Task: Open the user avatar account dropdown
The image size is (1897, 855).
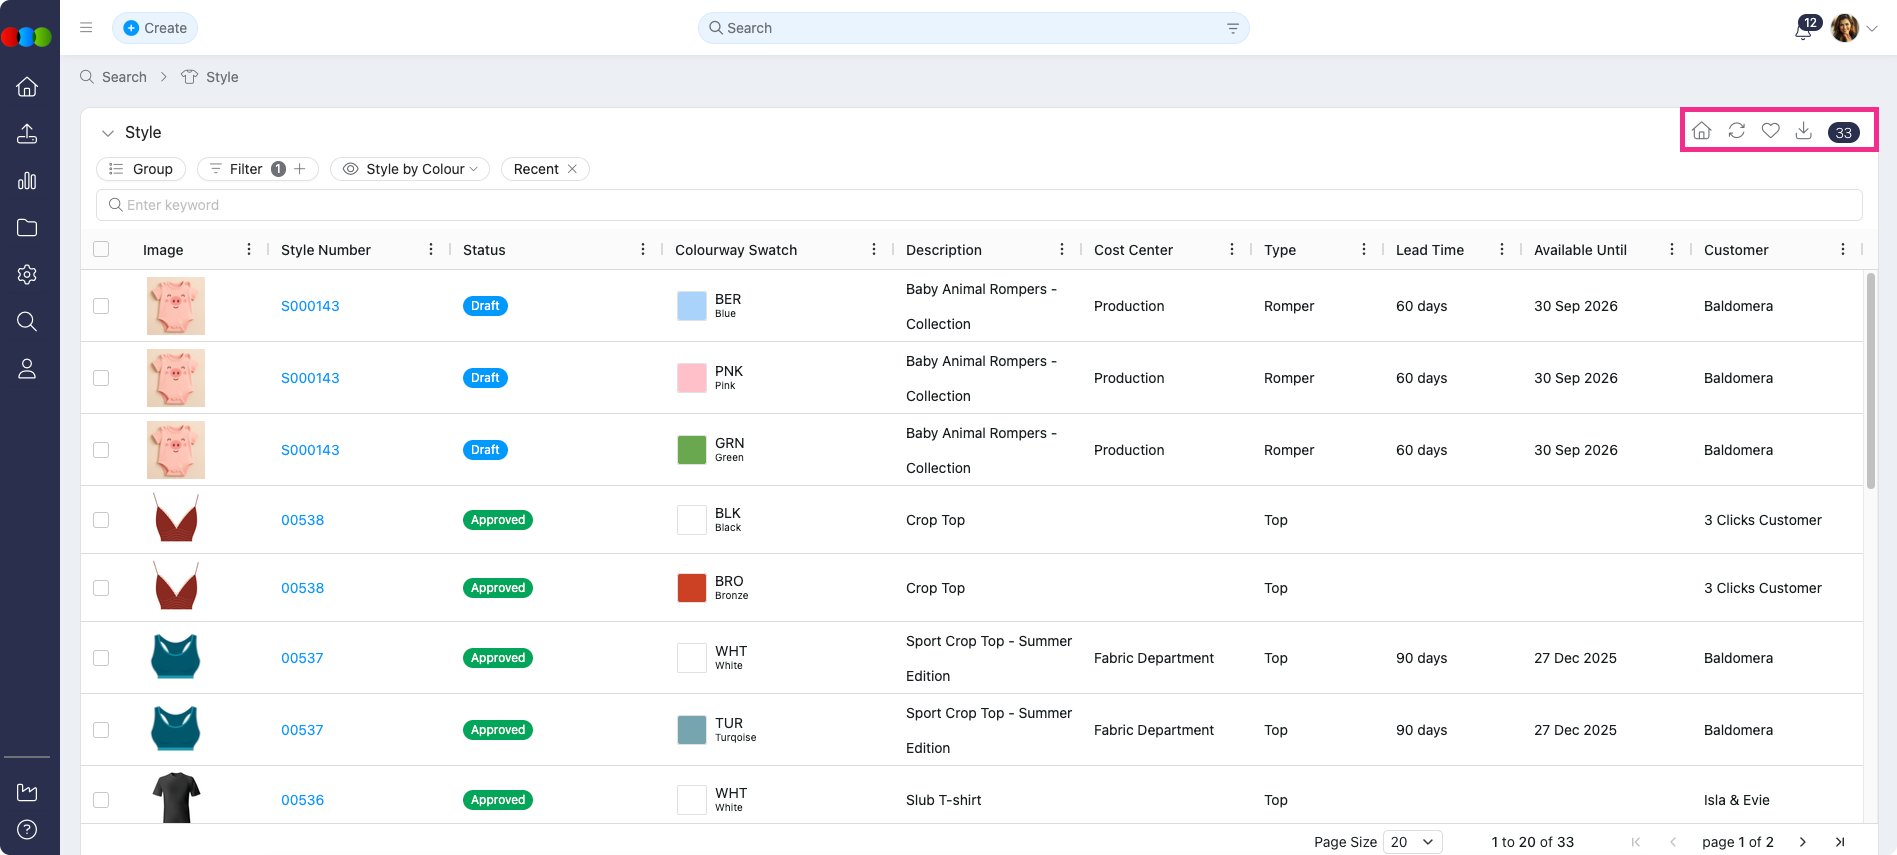Action: [x=1855, y=28]
